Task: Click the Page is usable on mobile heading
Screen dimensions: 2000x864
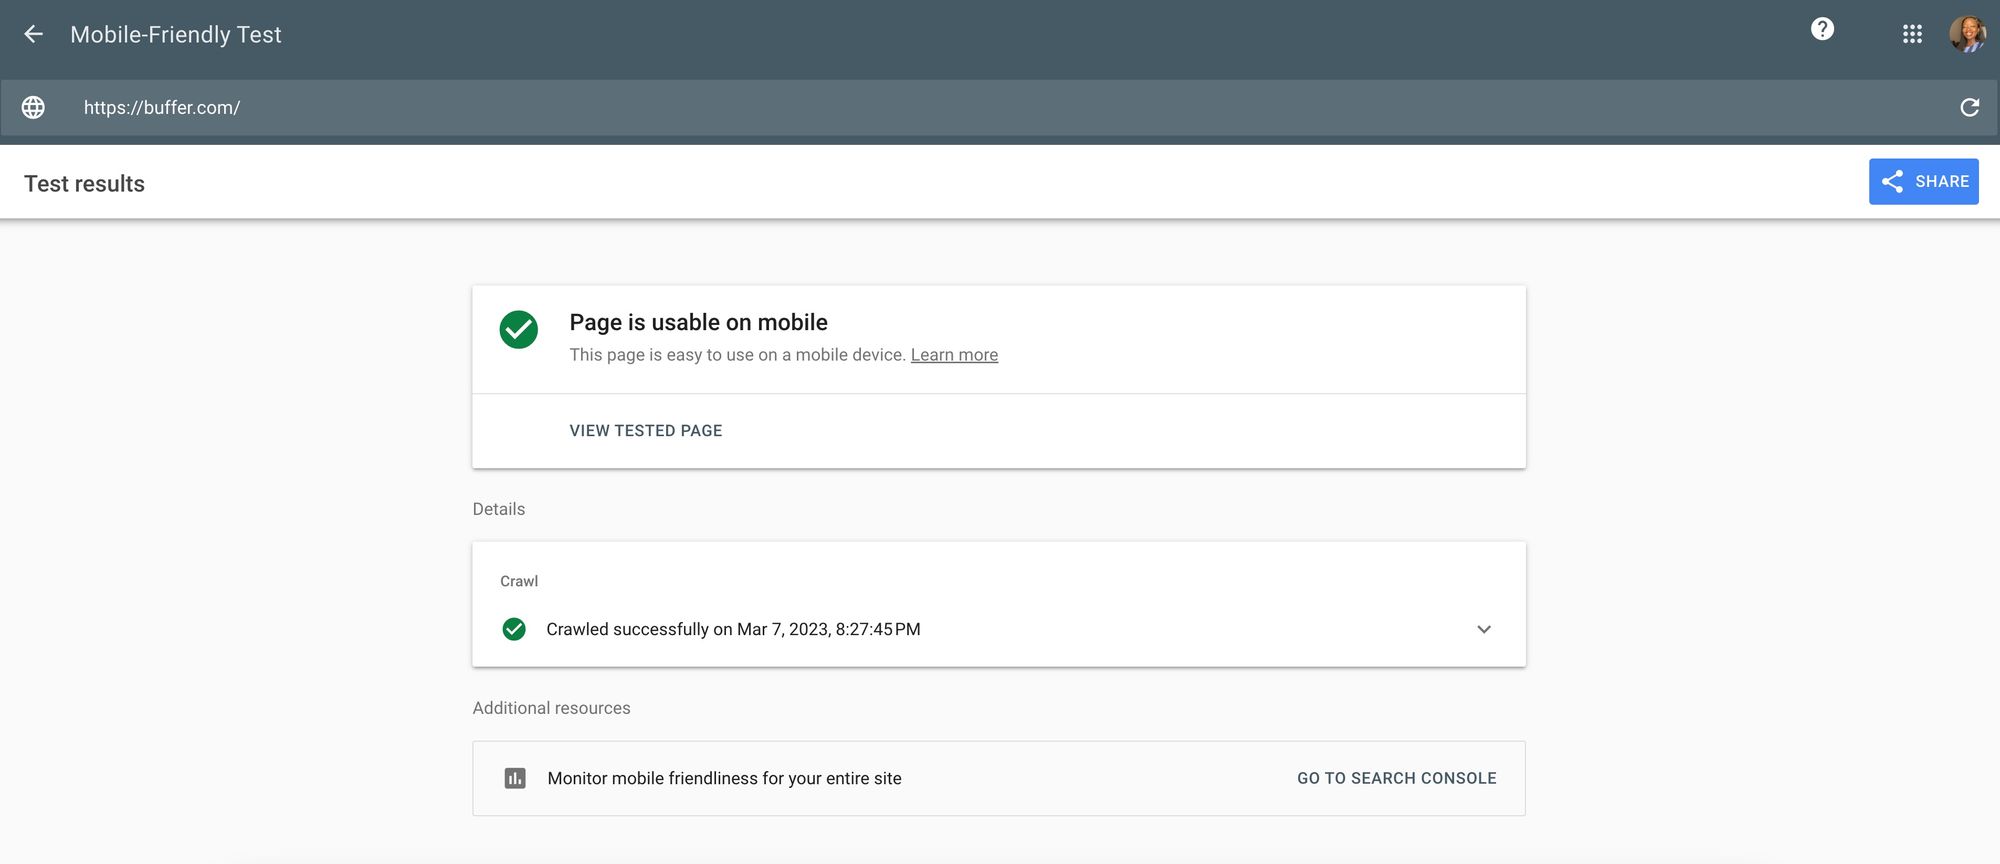Action: pos(698,322)
